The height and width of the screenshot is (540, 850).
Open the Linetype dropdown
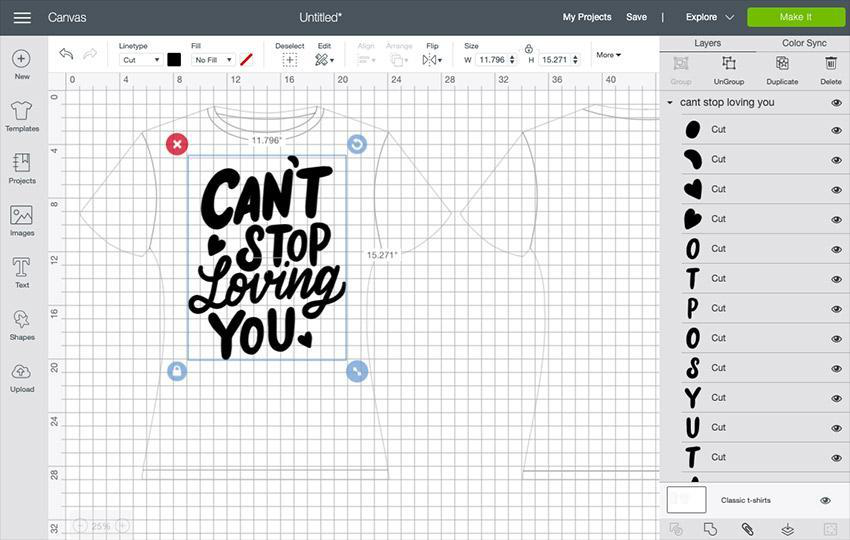[141, 60]
